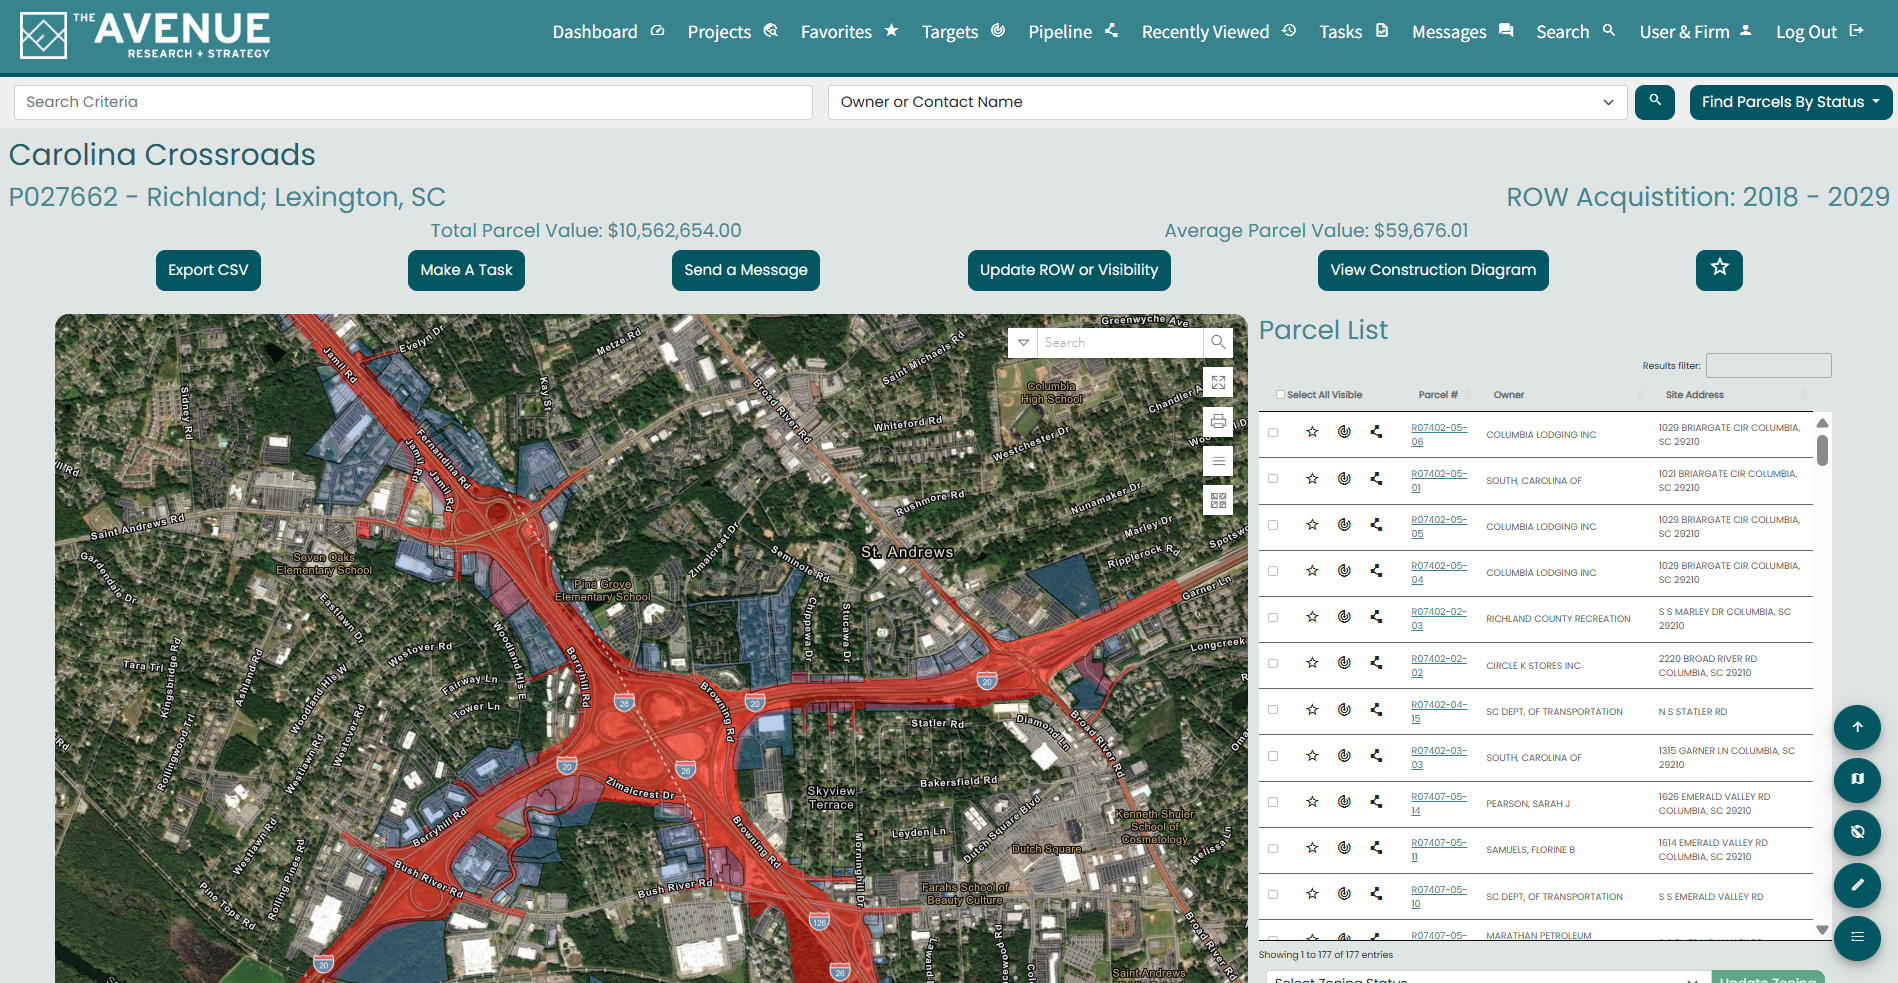This screenshot has width=1898, height=983.
Task: Open map layer list icon
Action: (x=1218, y=461)
